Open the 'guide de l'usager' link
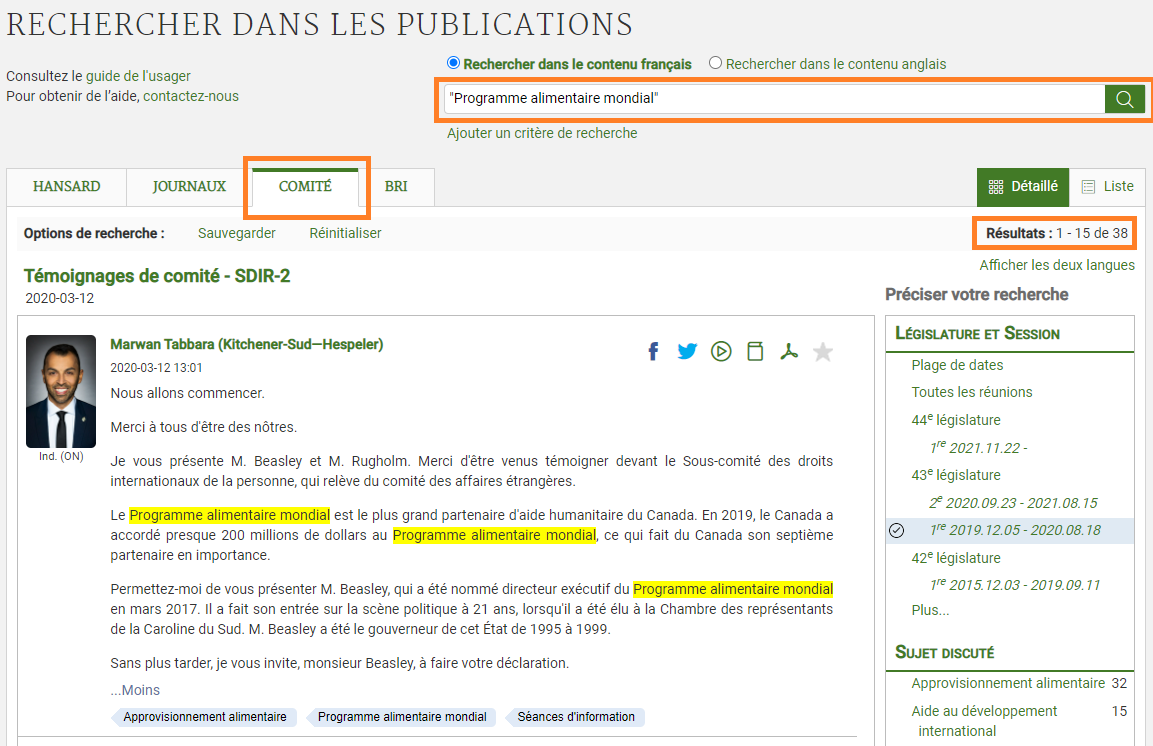The width and height of the screenshot is (1153, 746). [x=138, y=76]
